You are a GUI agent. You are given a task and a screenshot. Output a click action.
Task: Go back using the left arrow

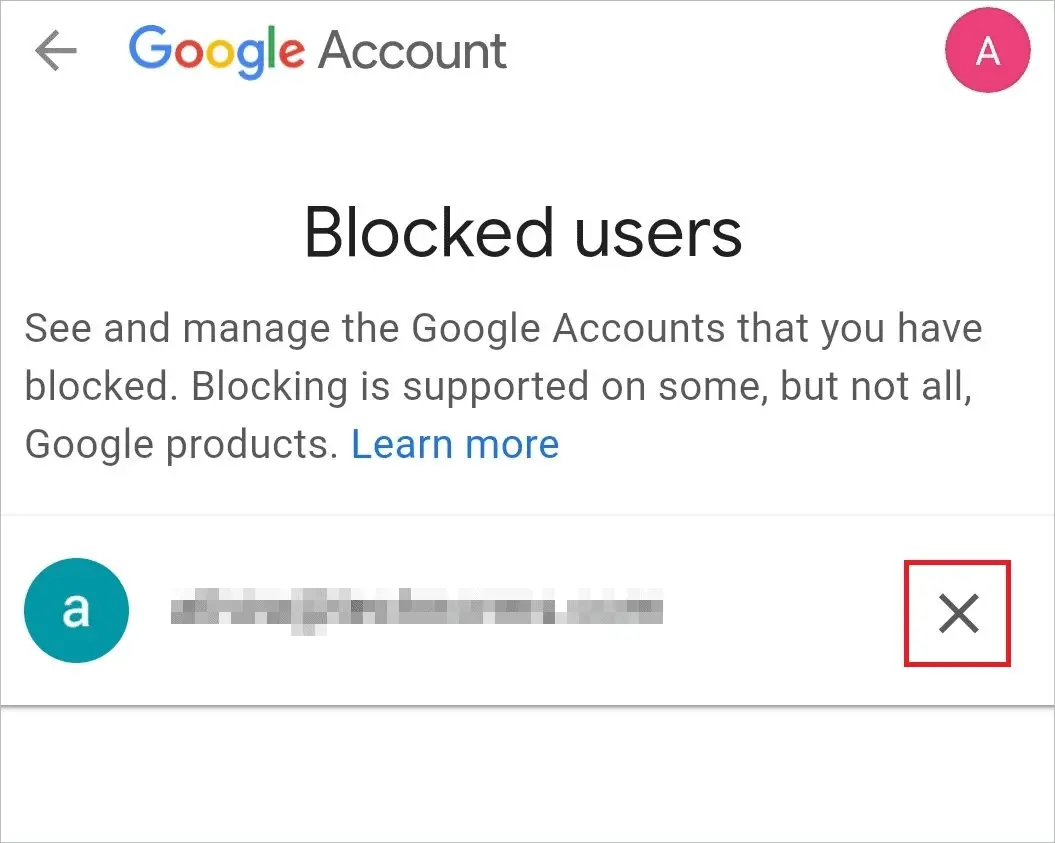click(56, 50)
